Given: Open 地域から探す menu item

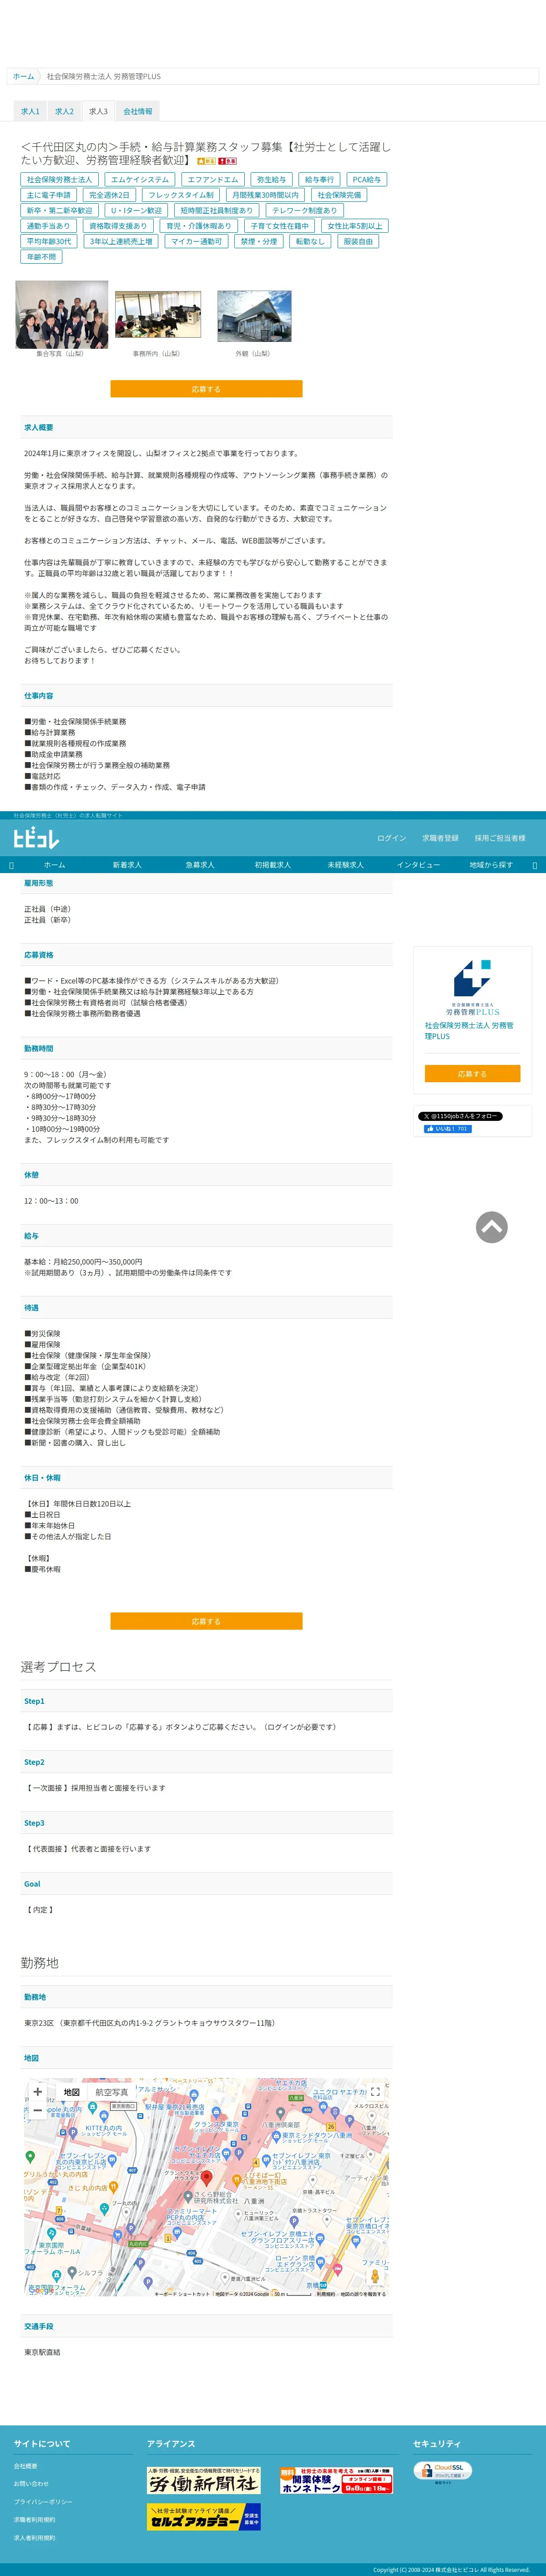Looking at the screenshot, I should (x=491, y=865).
